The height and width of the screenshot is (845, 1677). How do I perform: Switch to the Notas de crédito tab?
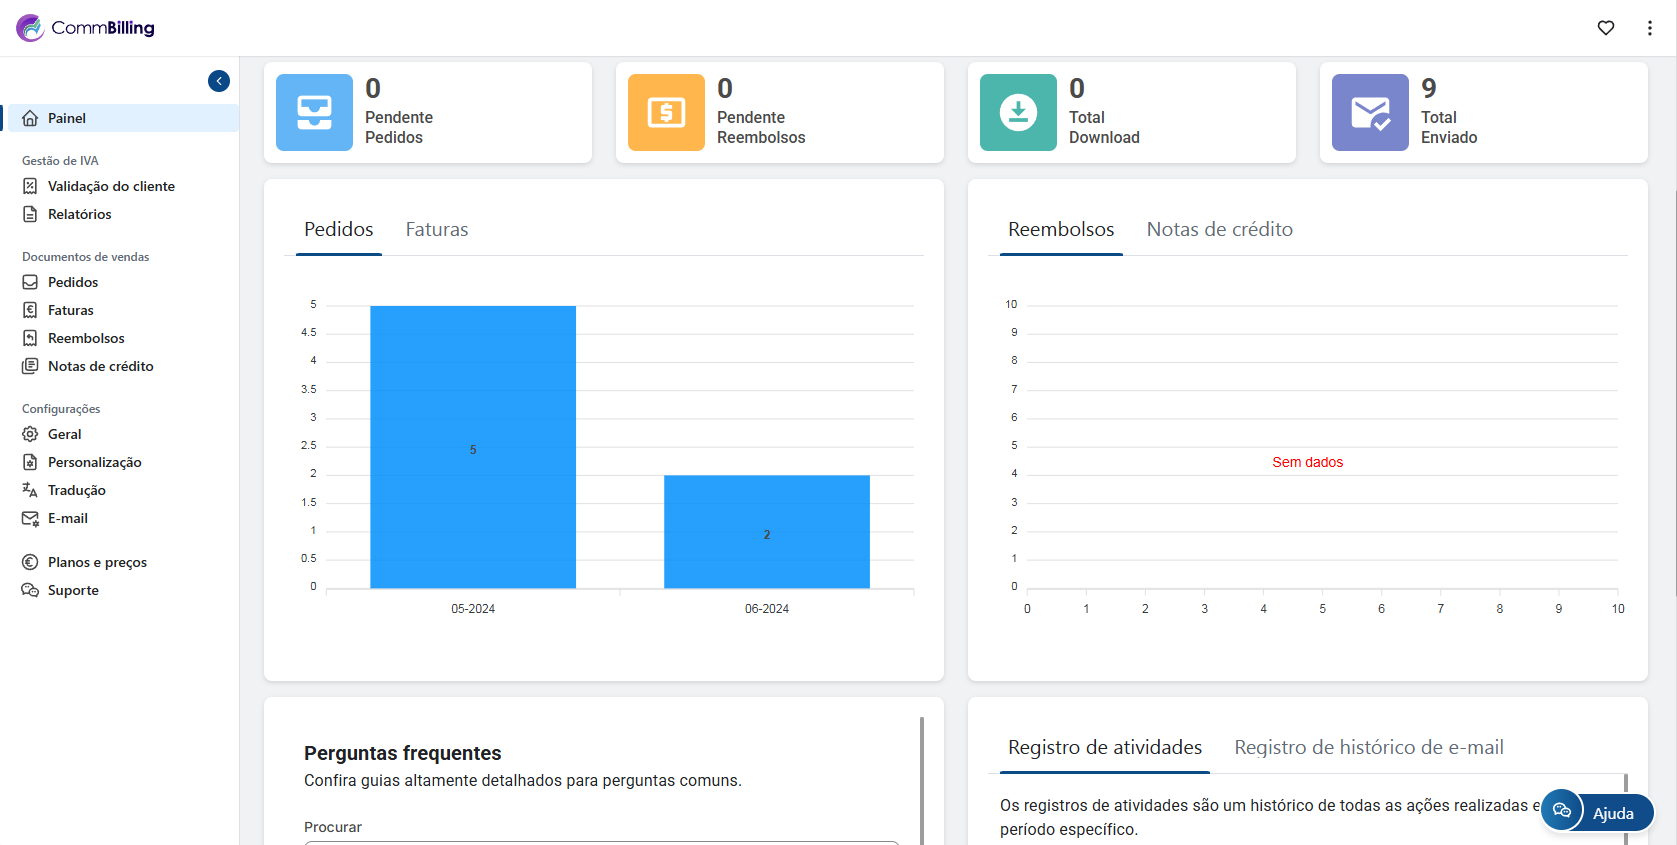point(1219,230)
